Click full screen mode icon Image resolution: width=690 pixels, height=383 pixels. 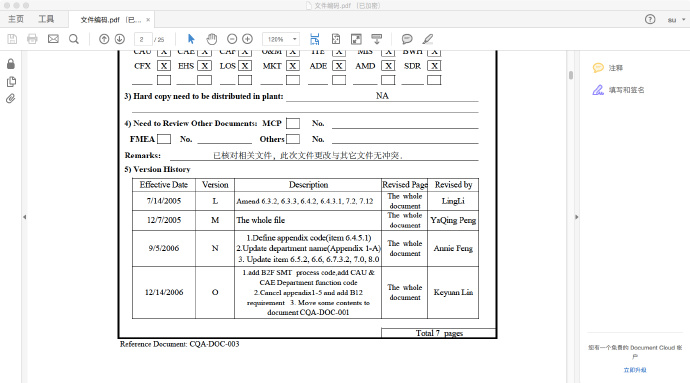click(x=356, y=39)
